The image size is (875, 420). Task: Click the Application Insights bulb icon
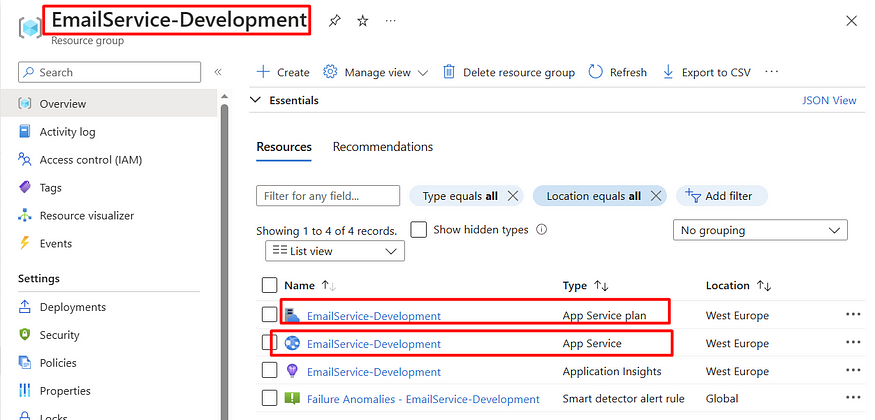point(292,370)
